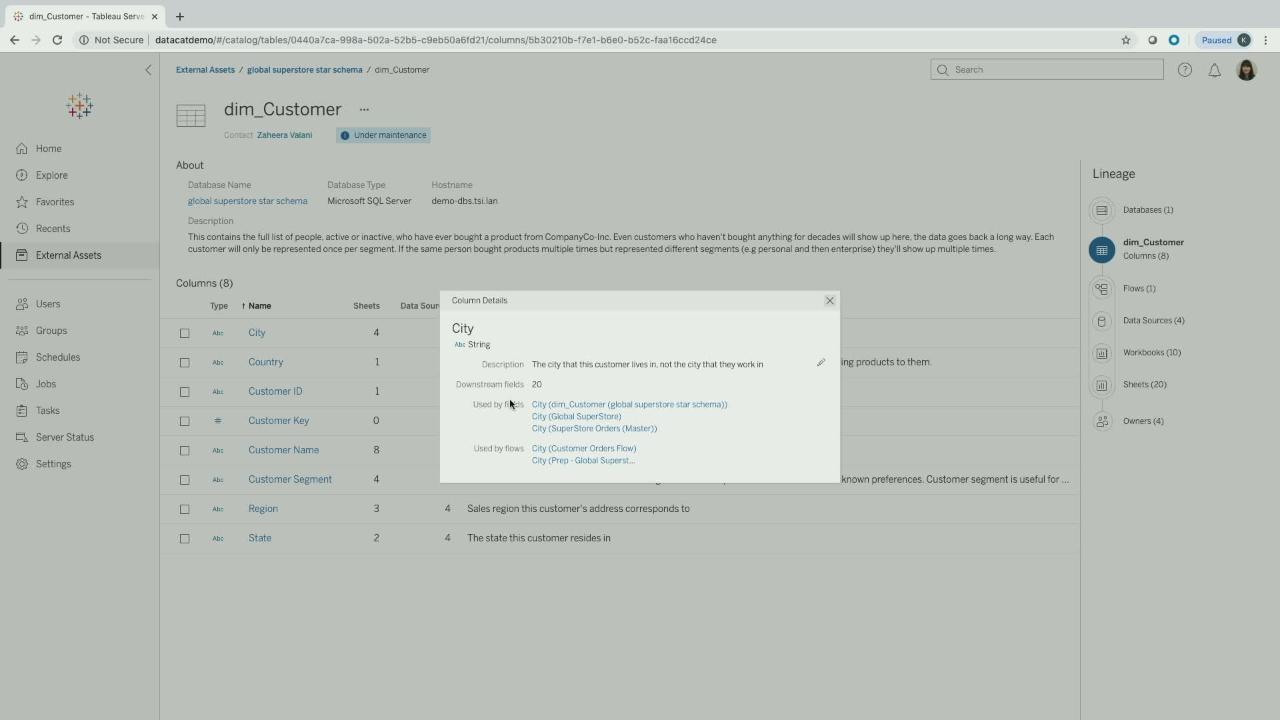Viewport: 1280px width, 720px height.
Task: Open the notifications bell
Action: pos(1214,70)
